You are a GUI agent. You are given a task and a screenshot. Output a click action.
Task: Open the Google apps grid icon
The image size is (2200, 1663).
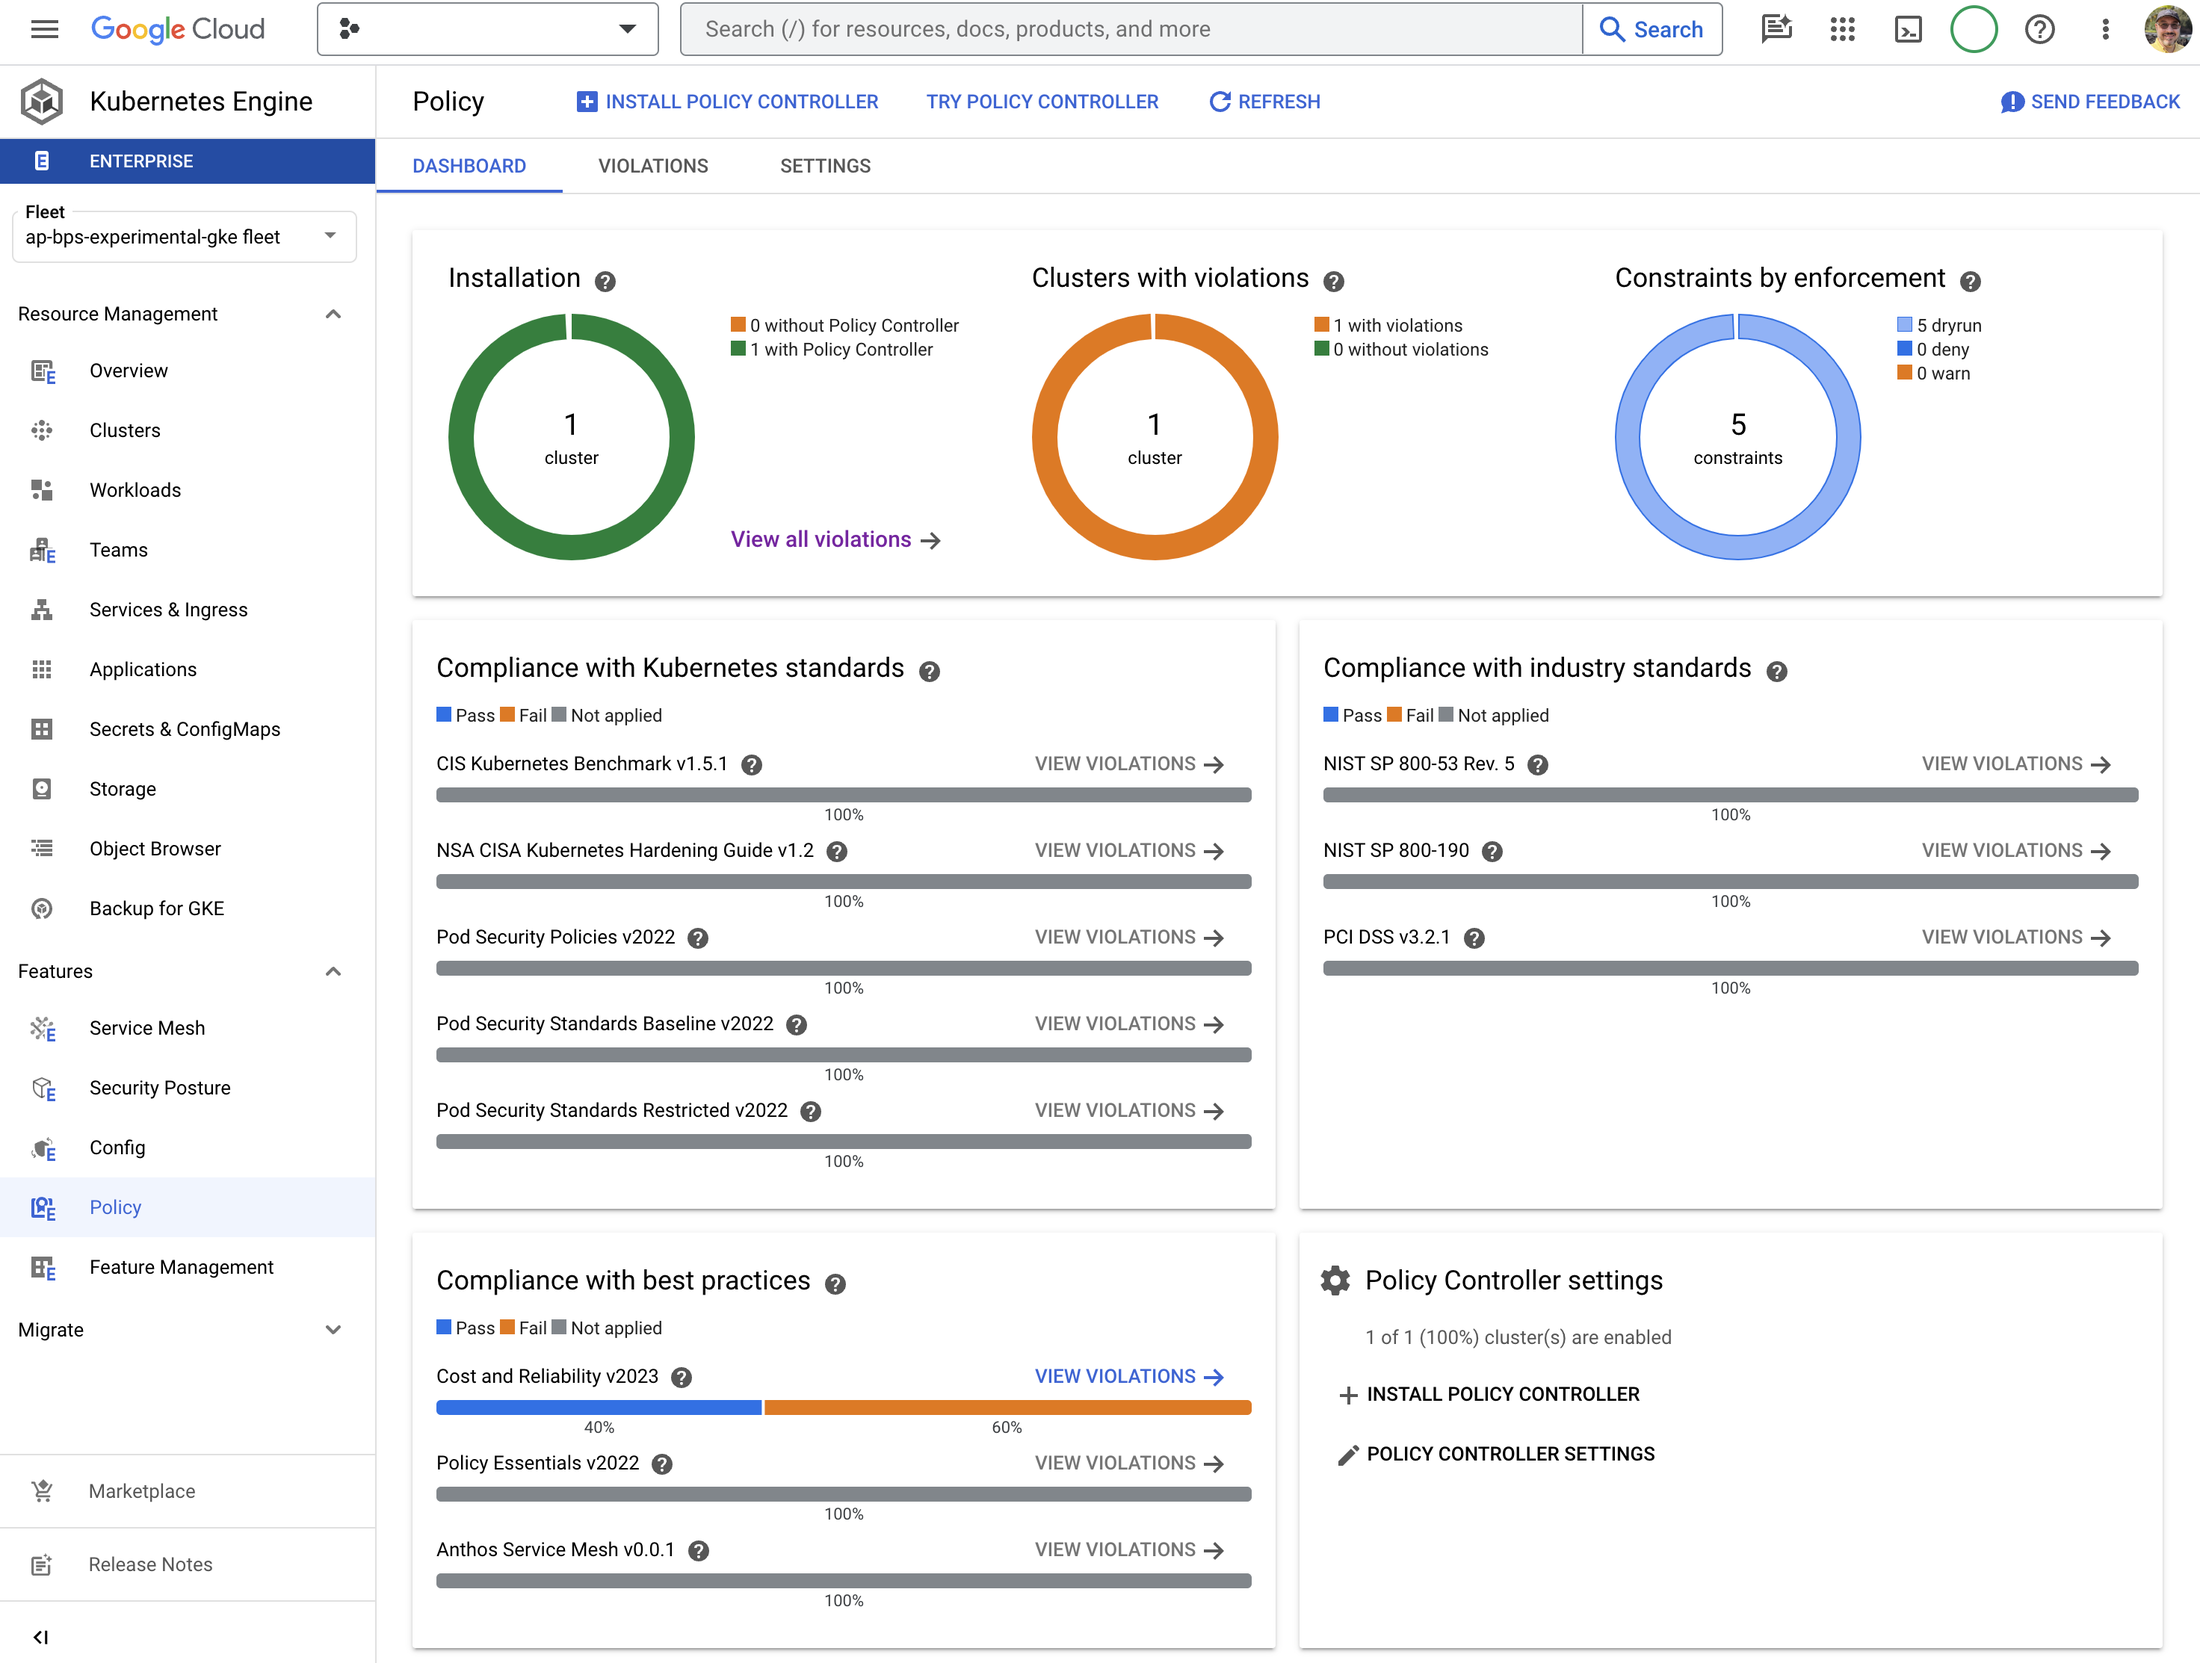pos(1842,29)
